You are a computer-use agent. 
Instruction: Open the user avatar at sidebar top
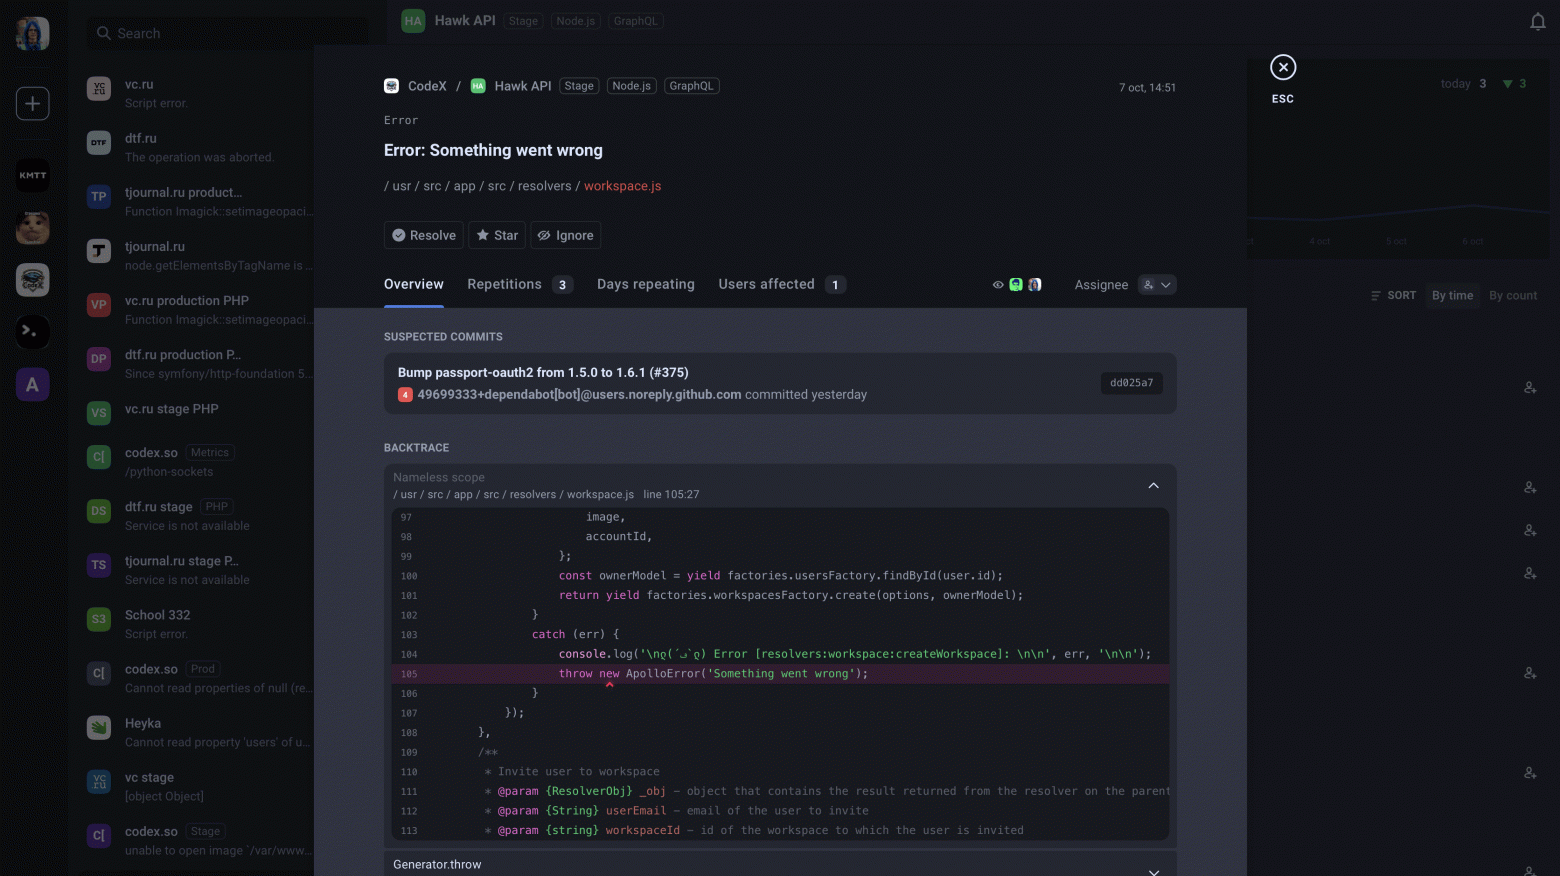[33, 33]
